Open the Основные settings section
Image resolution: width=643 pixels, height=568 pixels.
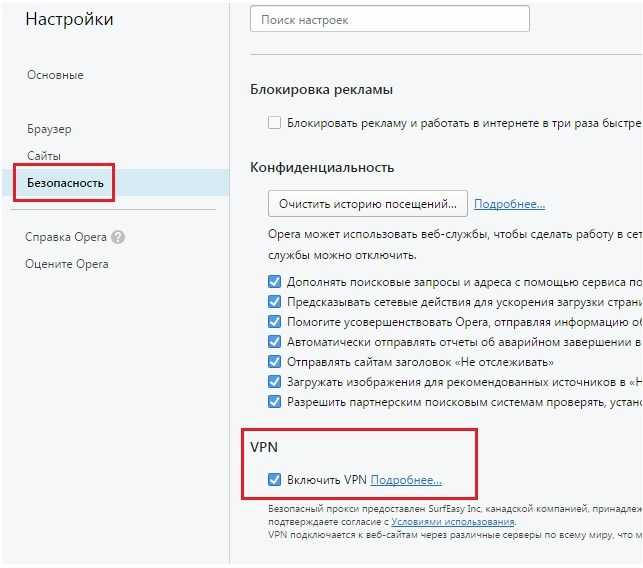tap(55, 75)
